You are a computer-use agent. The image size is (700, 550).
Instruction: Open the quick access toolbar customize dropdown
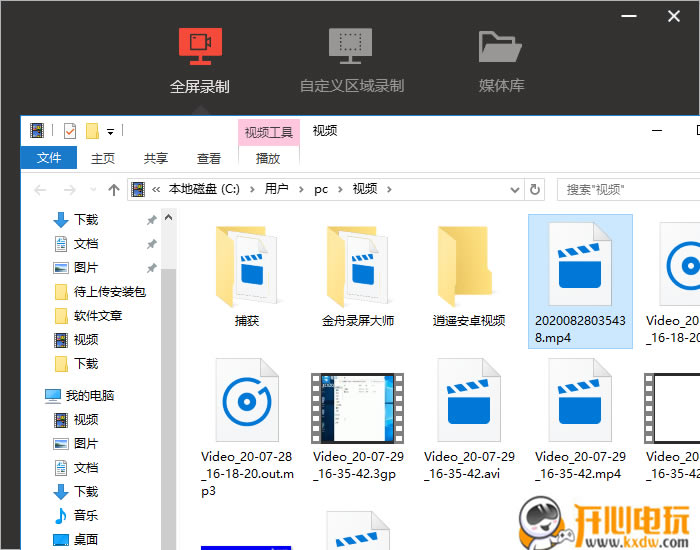coord(111,131)
